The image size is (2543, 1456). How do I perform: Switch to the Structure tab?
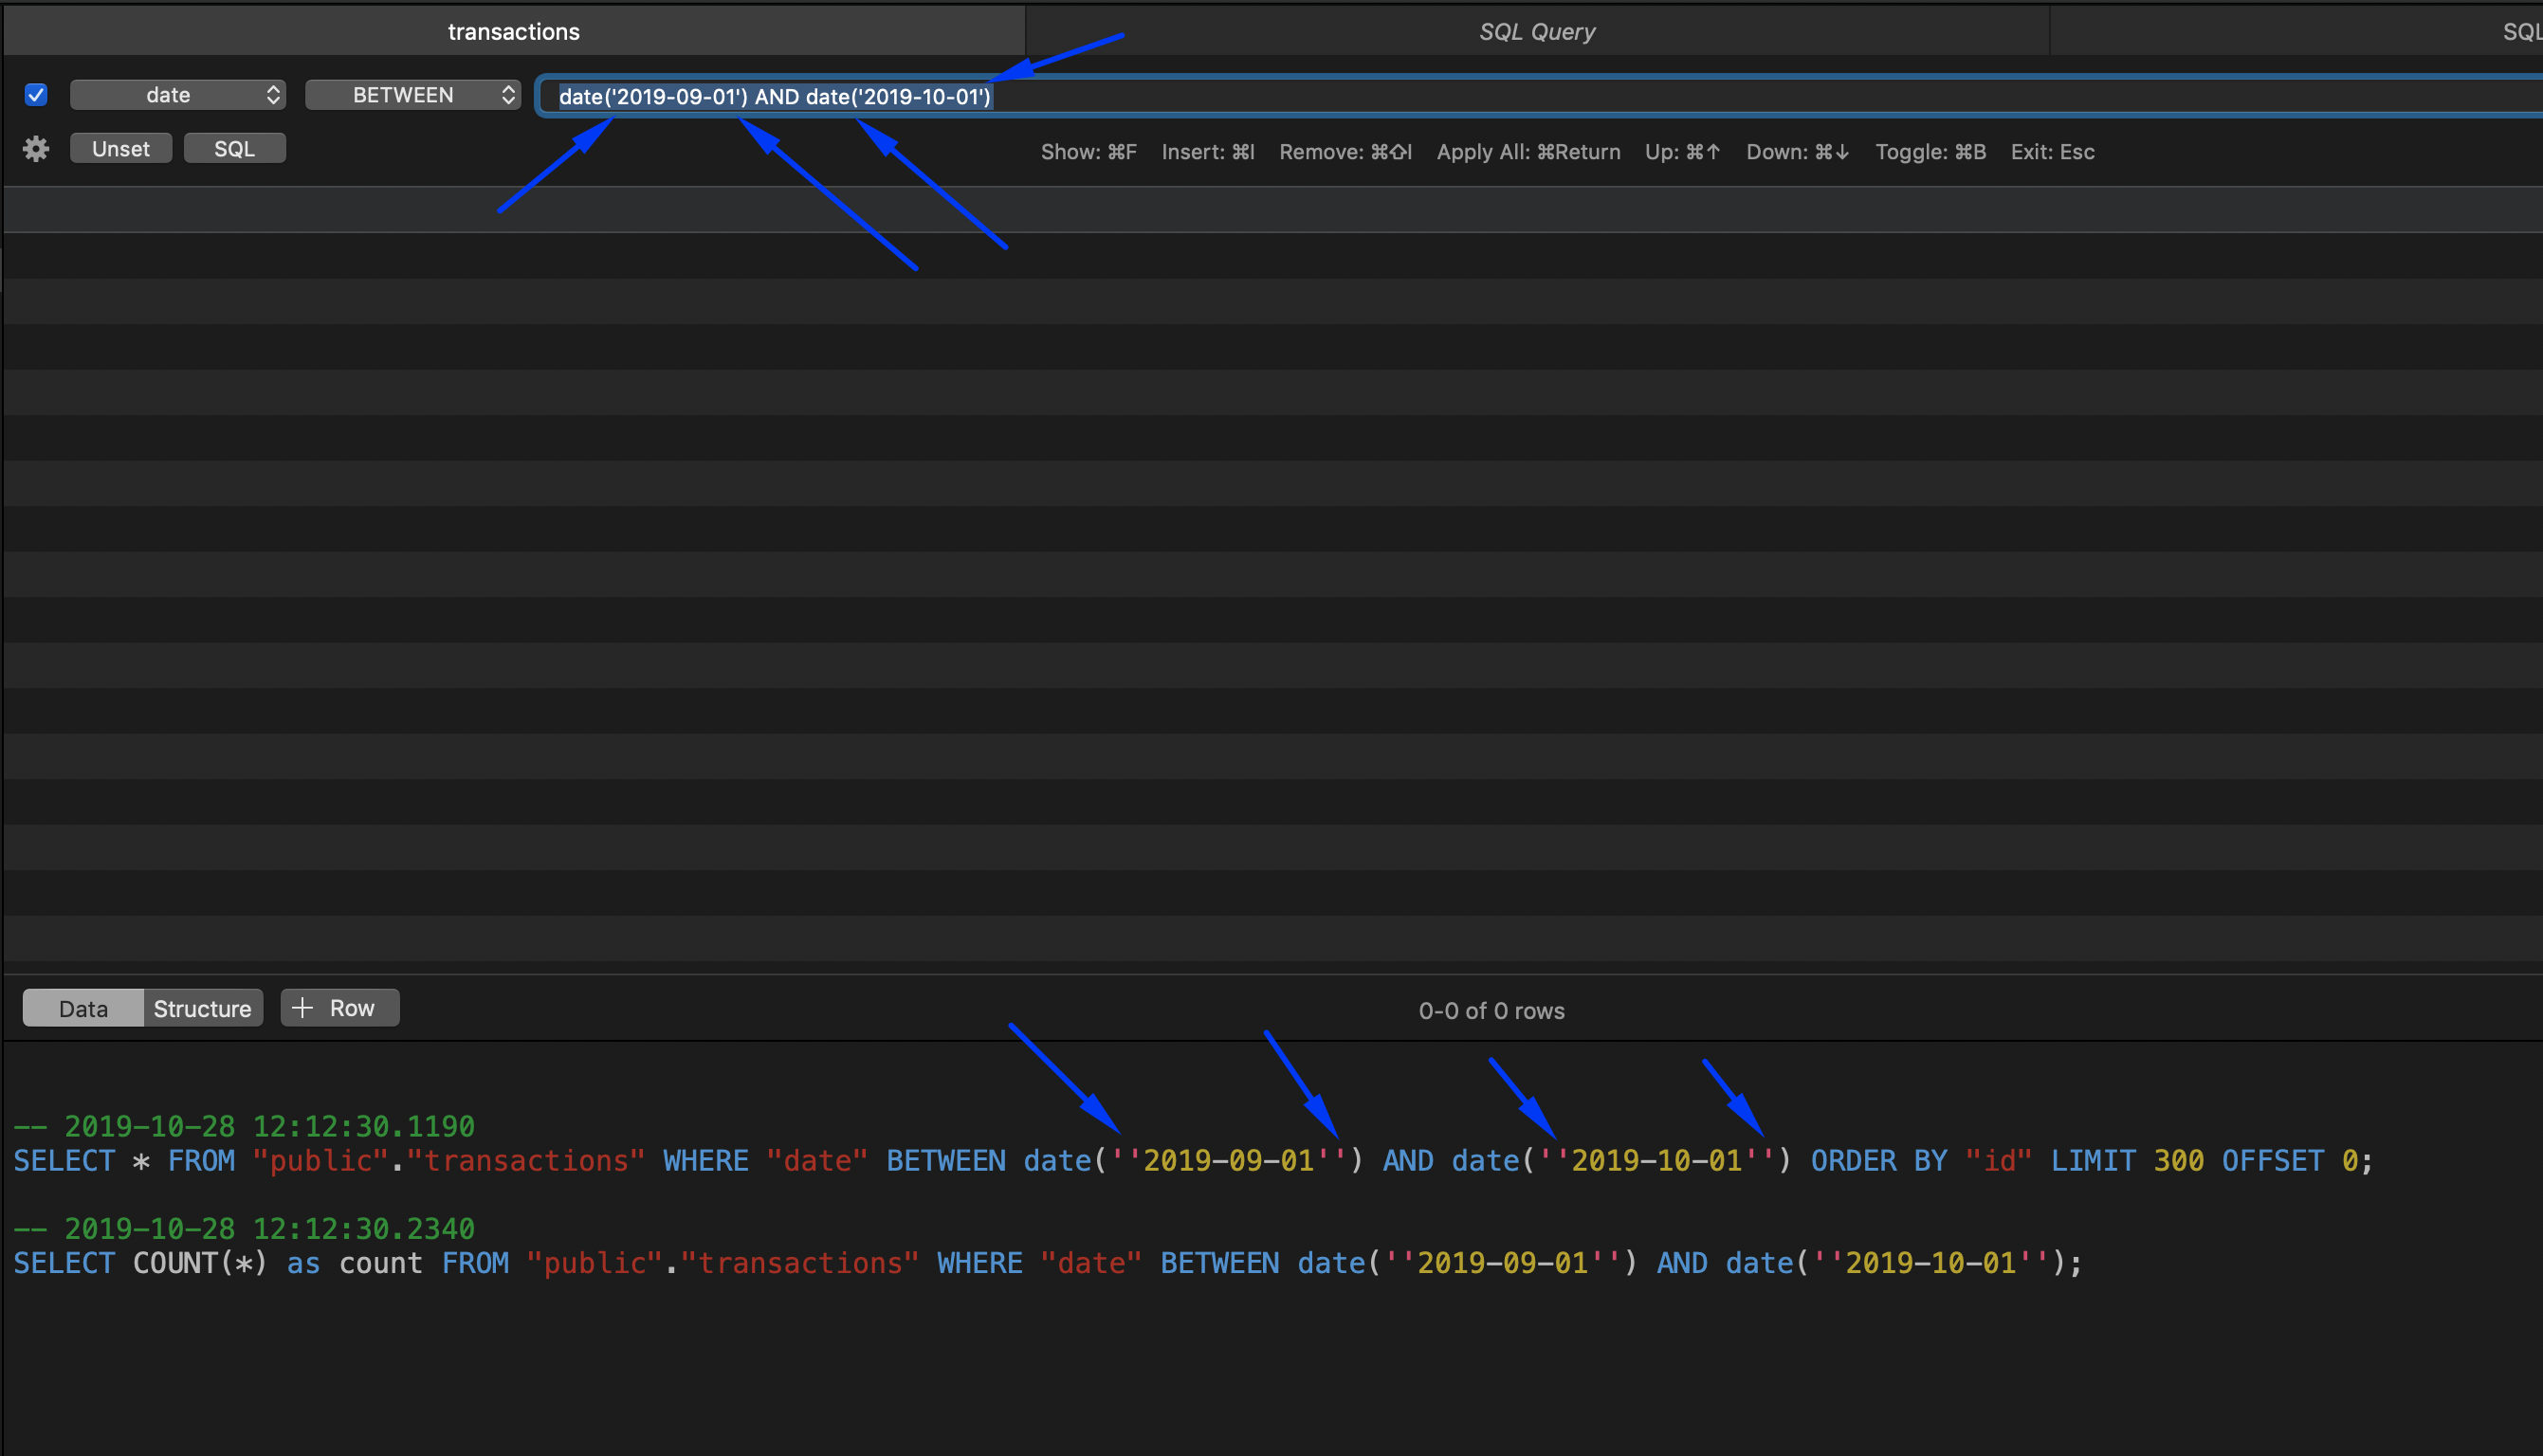202,1007
